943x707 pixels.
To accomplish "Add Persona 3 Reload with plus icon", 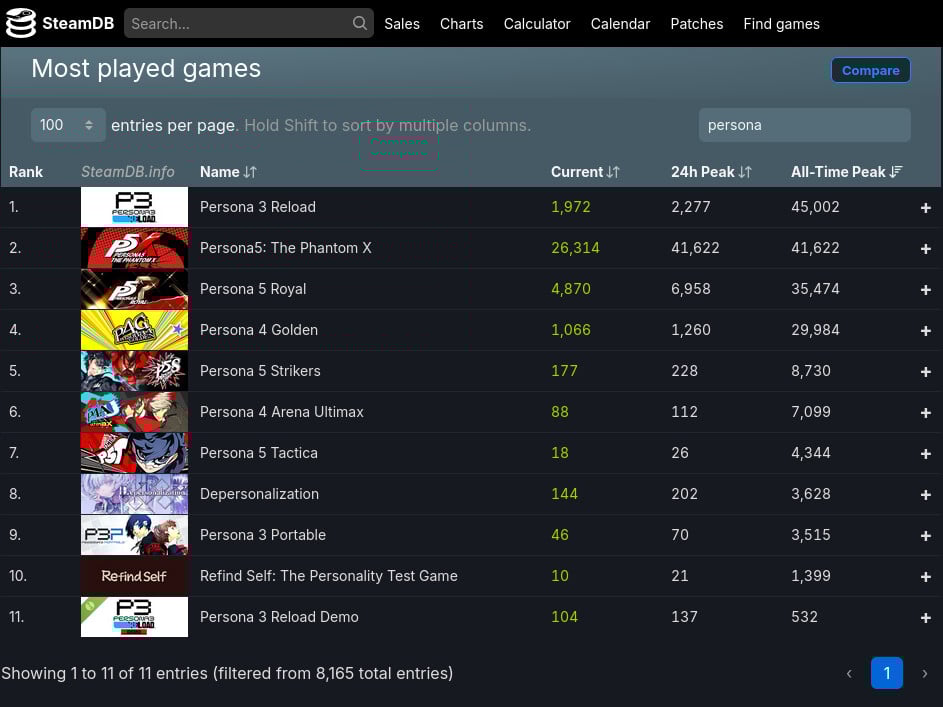I will pos(926,207).
